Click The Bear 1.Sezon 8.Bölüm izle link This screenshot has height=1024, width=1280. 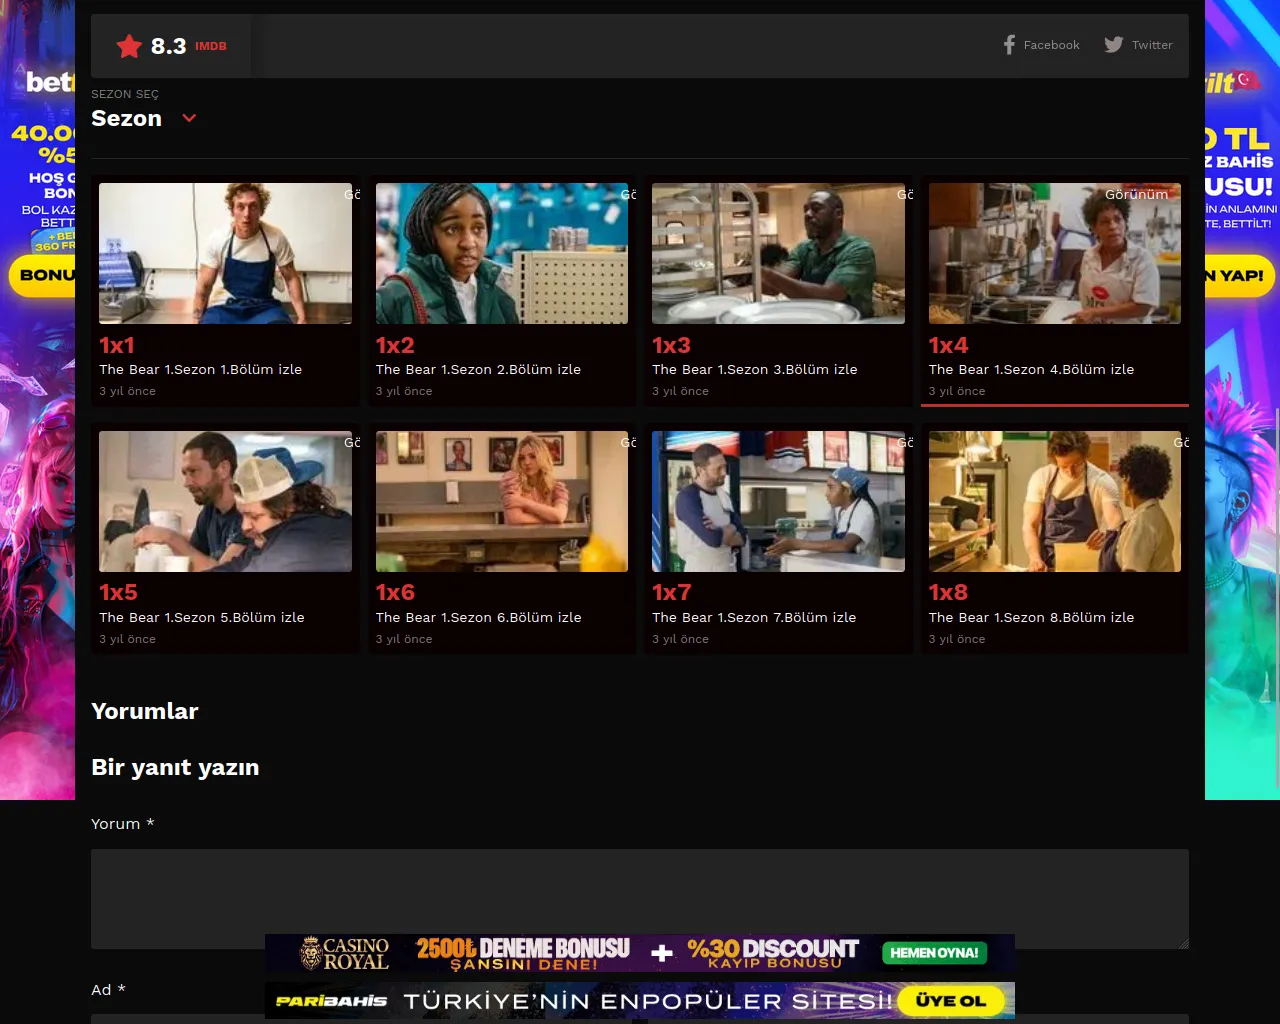[x=1031, y=617]
